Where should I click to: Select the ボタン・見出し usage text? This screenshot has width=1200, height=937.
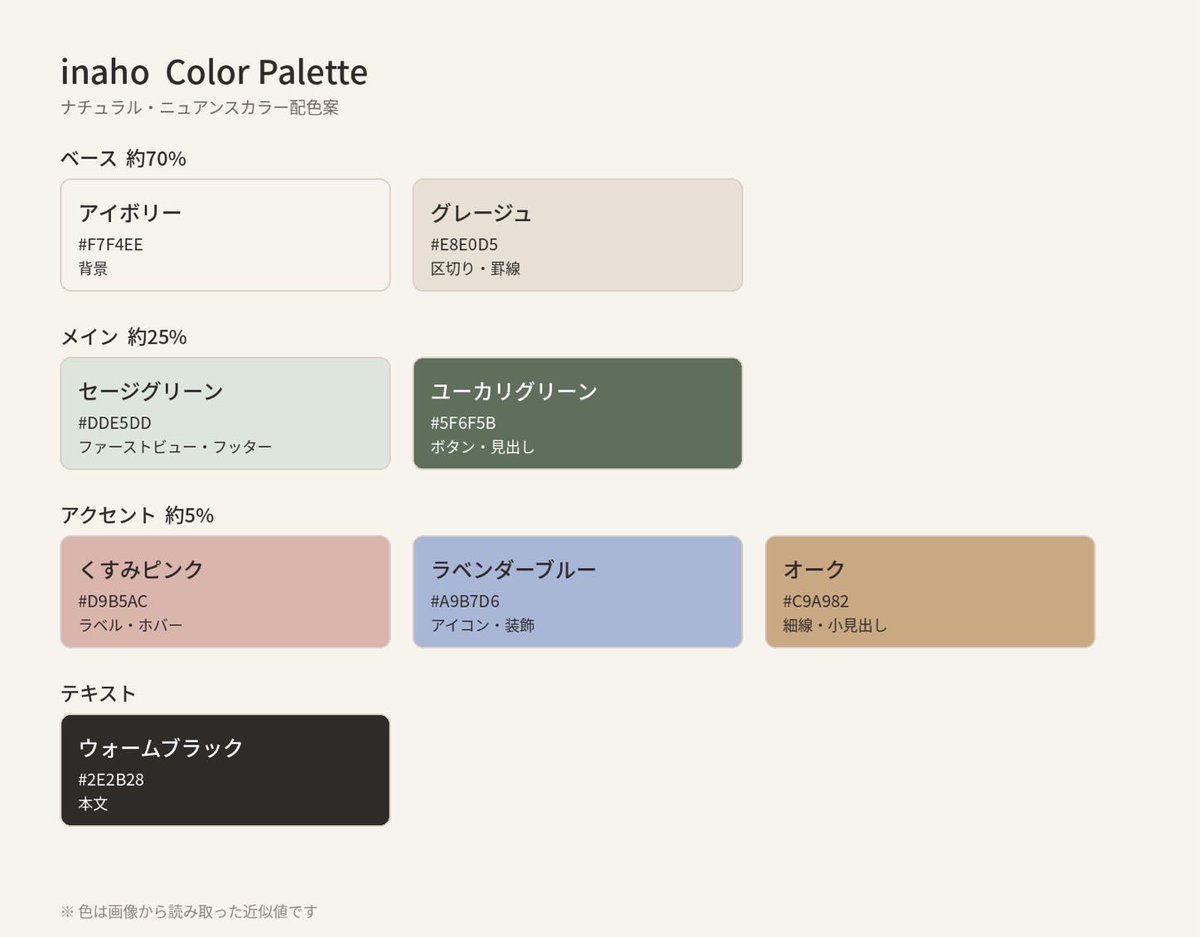tap(483, 447)
